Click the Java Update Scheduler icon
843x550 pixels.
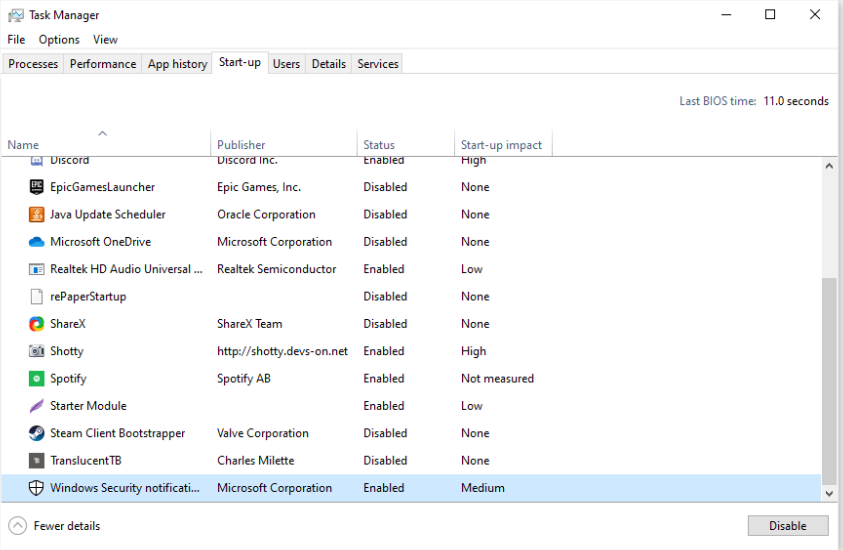36,215
